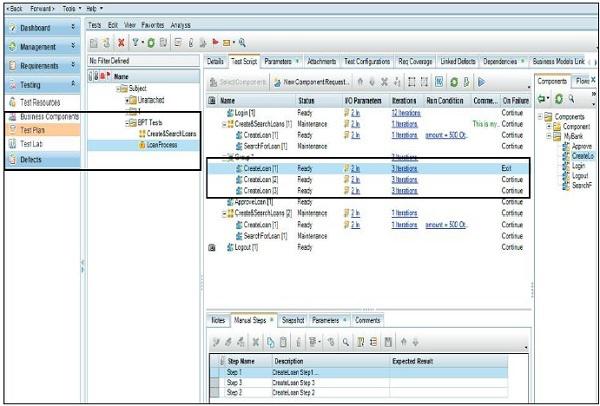Click the new test icon beside new folder icon
Image resolution: width=600 pixels, height=406 pixels.
(x=107, y=43)
